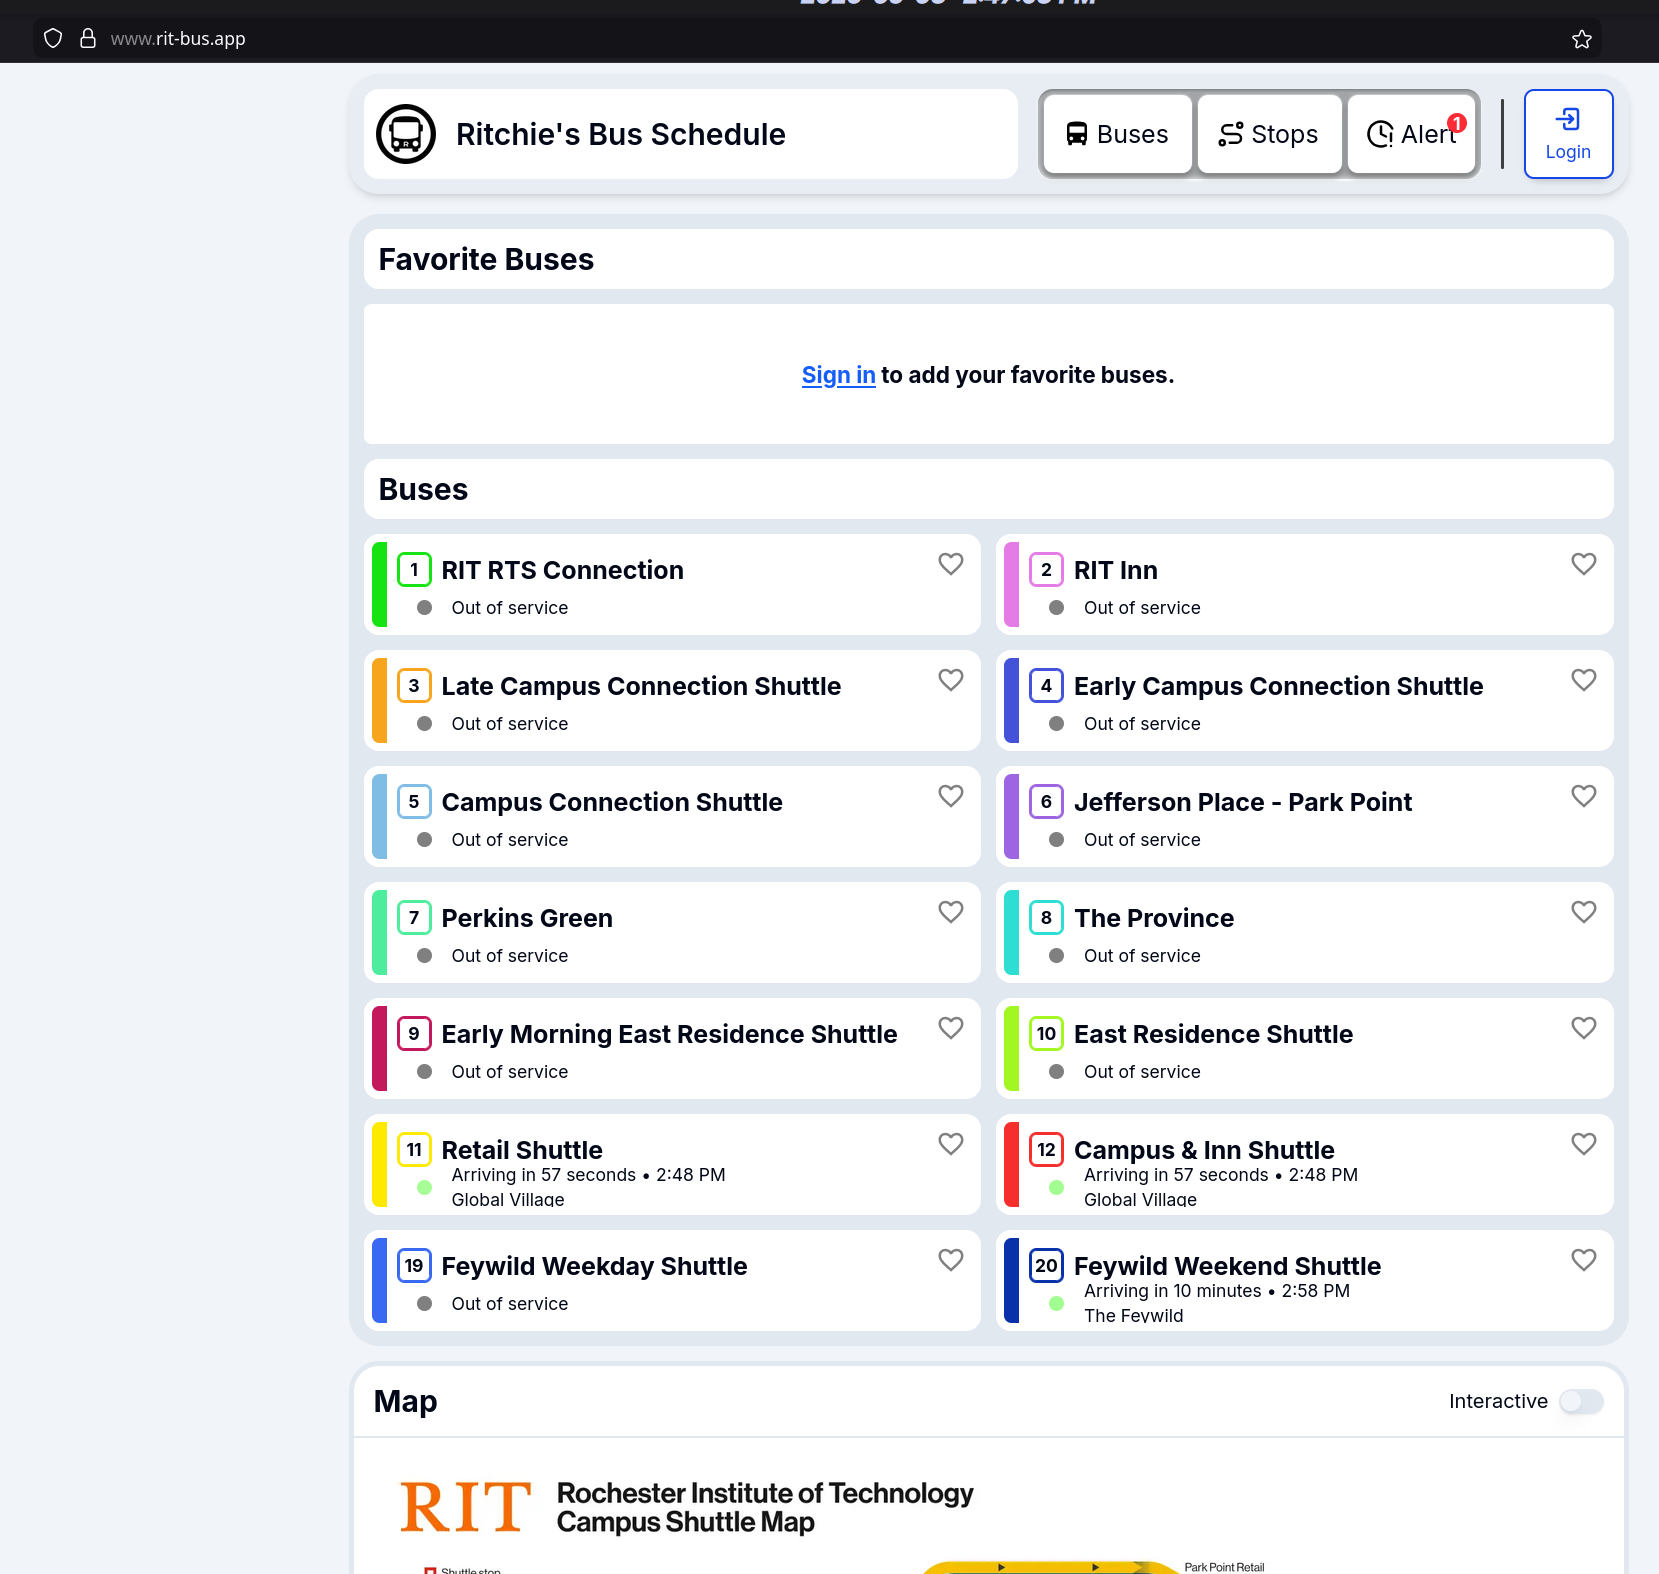Toggle the Interactive map switch

point(1581,1402)
